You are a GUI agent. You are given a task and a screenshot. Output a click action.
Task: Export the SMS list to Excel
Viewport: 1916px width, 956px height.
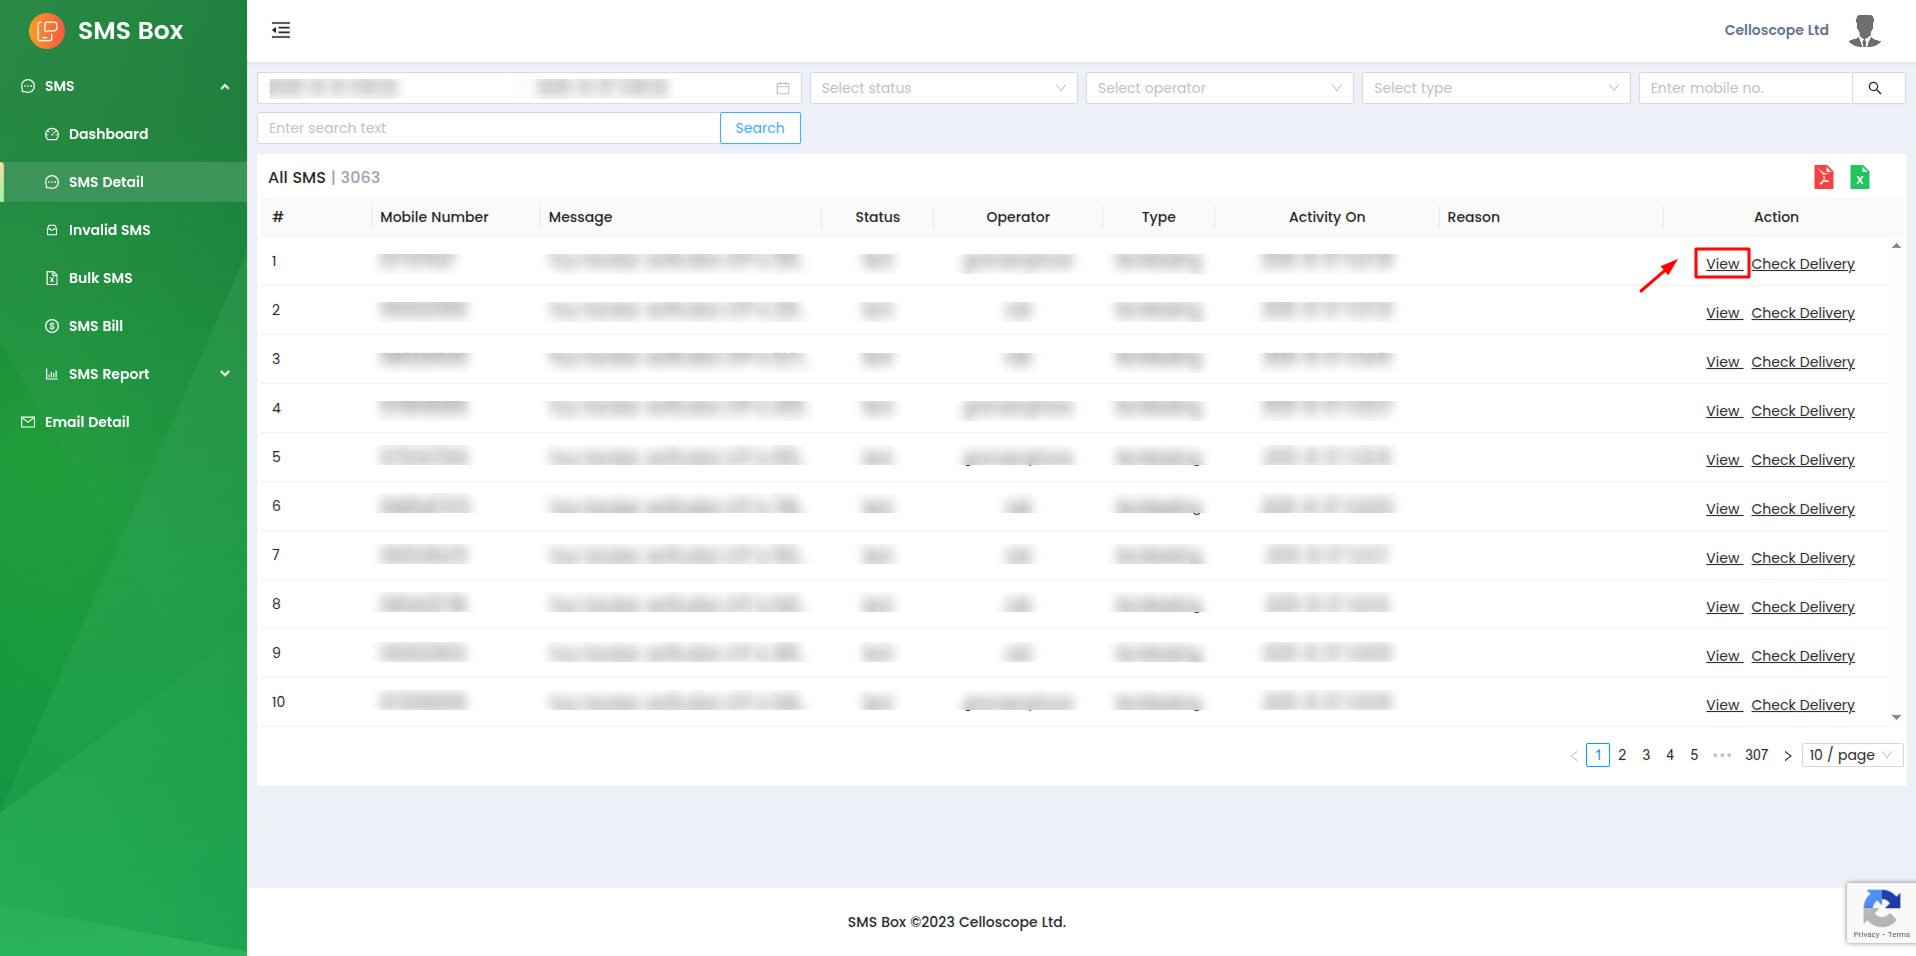[x=1859, y=177]
